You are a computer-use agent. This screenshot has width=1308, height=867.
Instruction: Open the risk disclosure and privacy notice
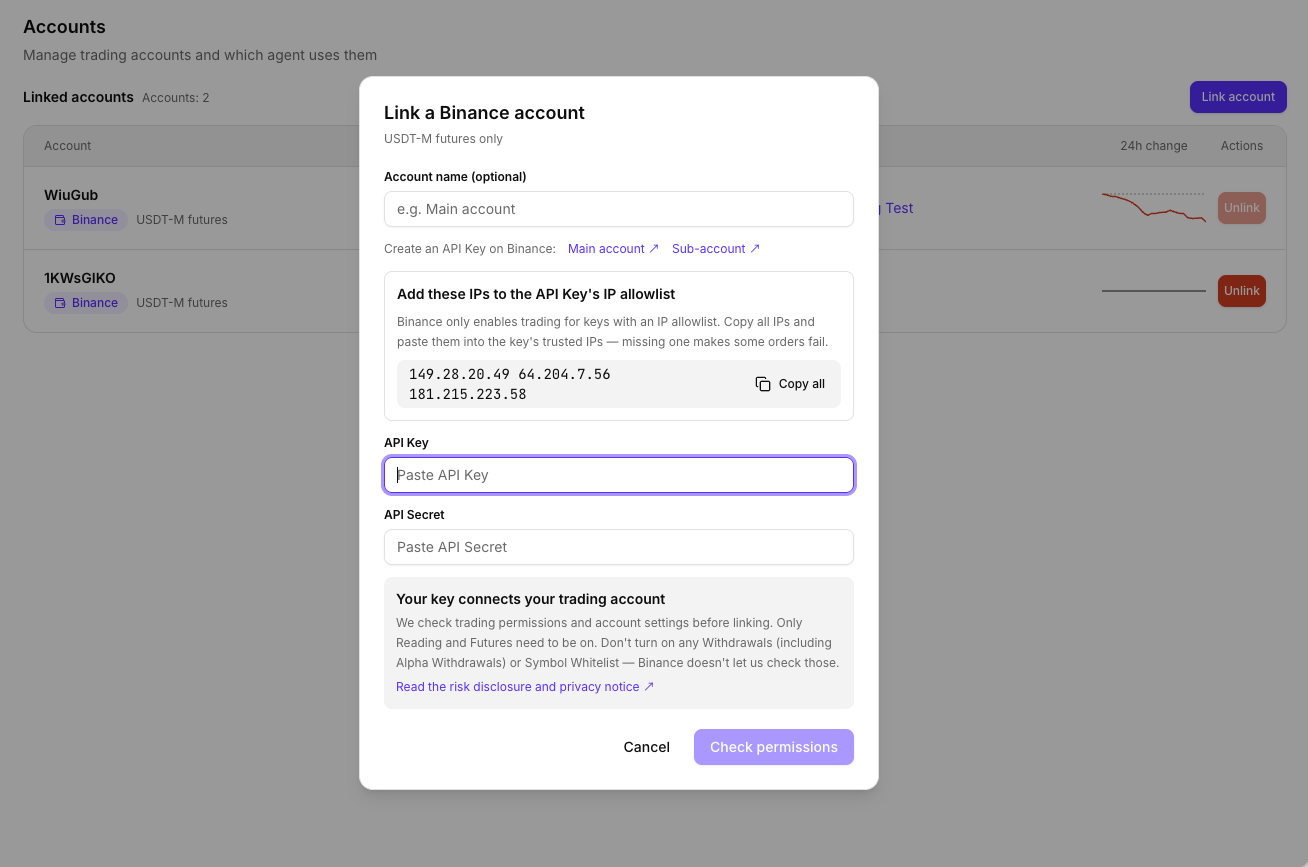point(525,687)
